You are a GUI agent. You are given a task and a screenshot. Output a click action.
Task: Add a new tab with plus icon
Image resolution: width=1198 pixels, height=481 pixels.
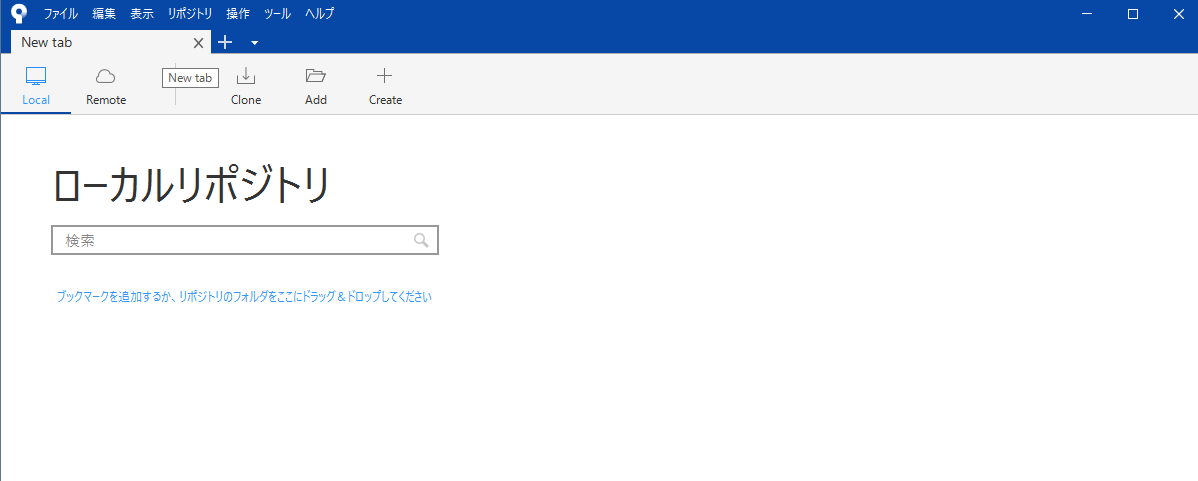point(225,43)
